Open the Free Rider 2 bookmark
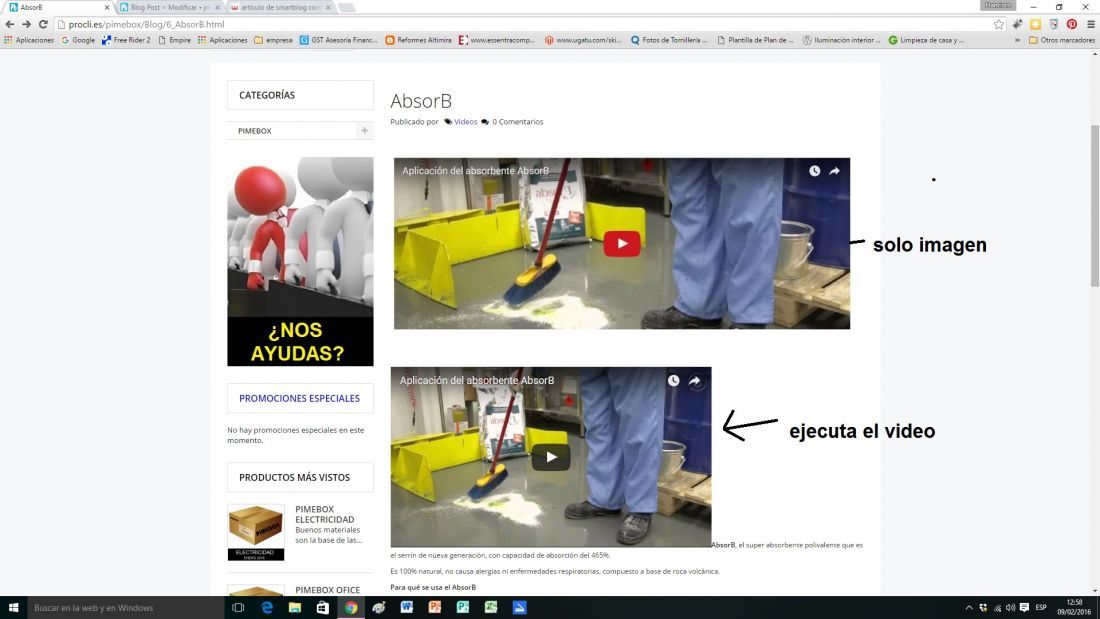Image resolution: width=1100 pixels, height=619 pixels. point(126,40)
